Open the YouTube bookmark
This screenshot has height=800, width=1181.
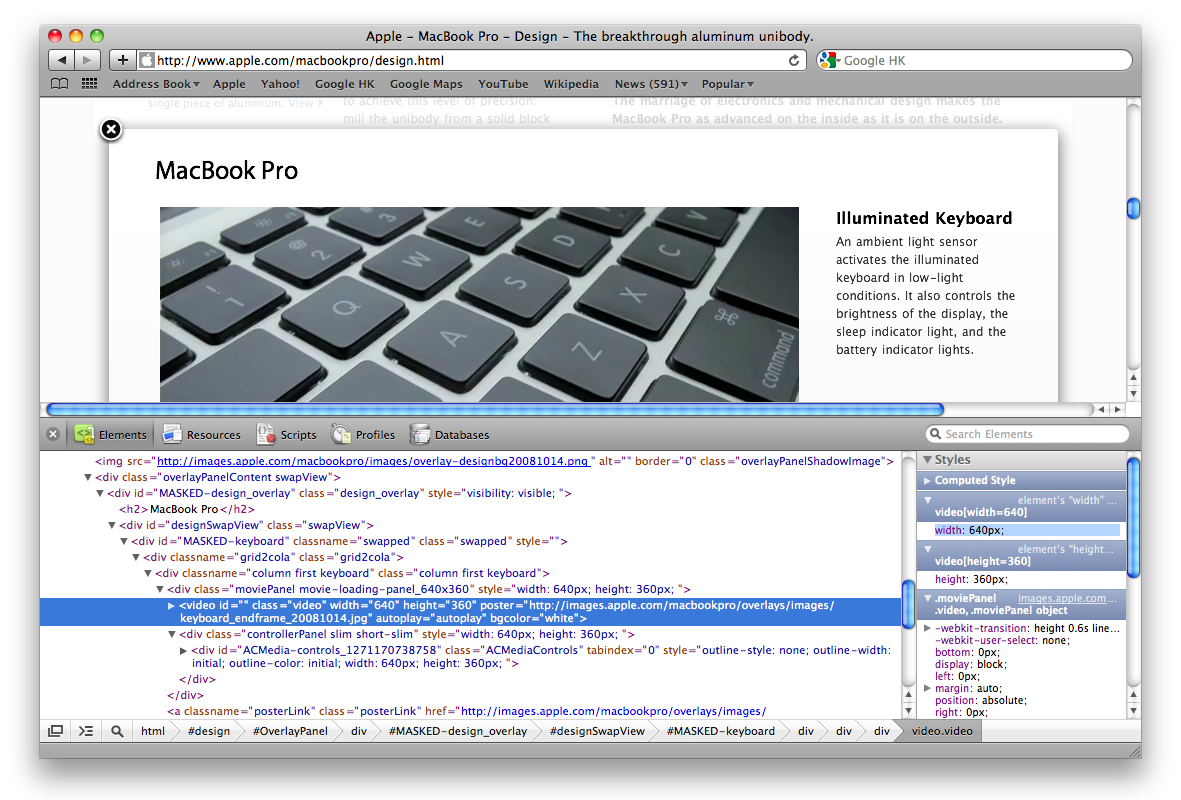click(503, 84)
